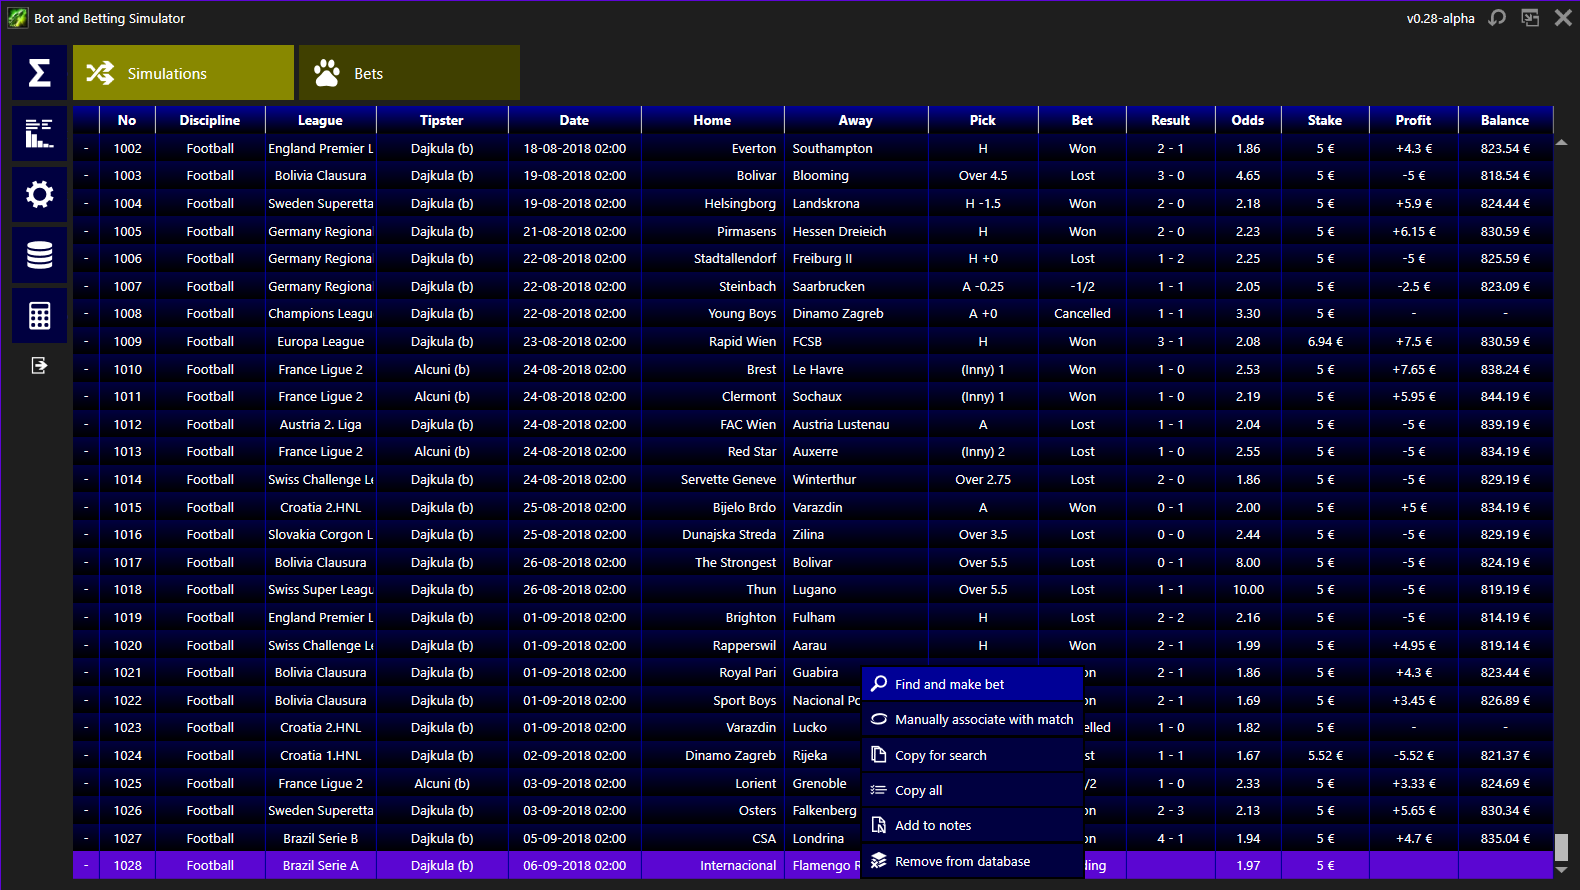Choose Copy all from context menu
Viewport: 1580px width, 890px height.
(x=973, y=790)
